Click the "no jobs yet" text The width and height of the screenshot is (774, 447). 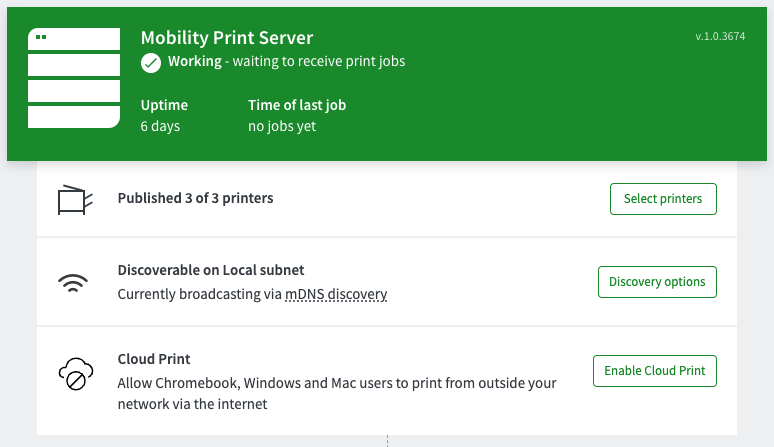pyautogui.click(x=282, y=126)
